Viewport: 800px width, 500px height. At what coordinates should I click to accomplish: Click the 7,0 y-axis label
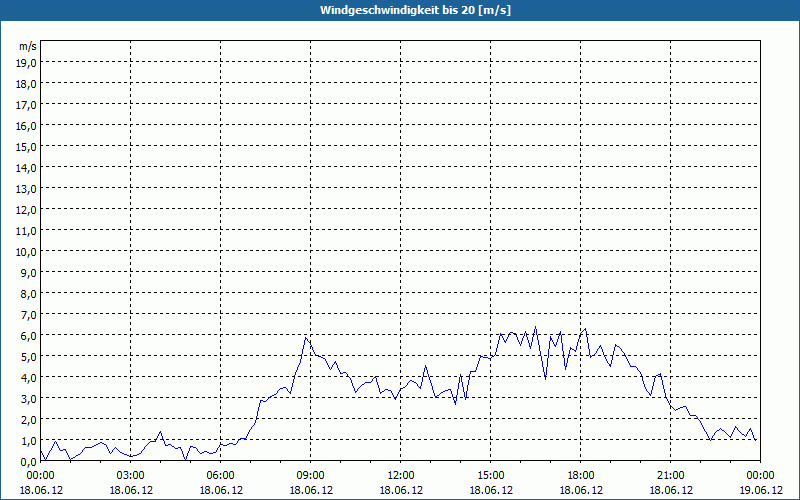pyautogui.click(x=29, y=315)
